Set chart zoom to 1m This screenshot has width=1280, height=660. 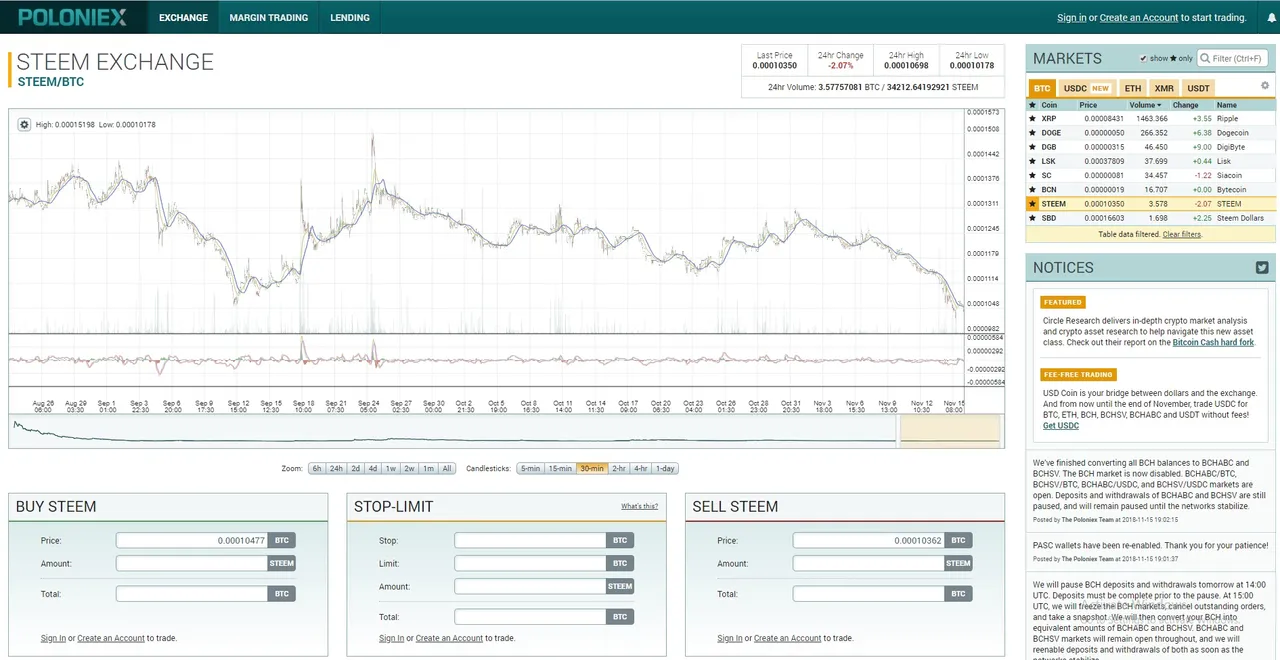tap(428, 469)
